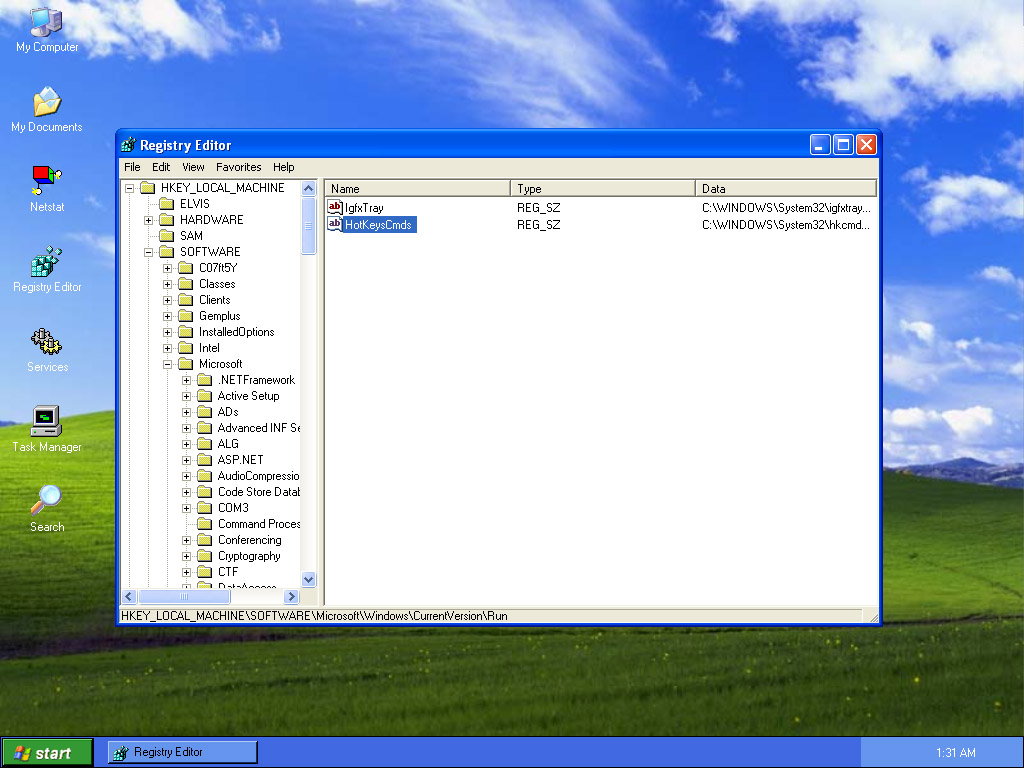Expand the ADs key
Image resolution: width=1024 pixels, height=768 pixels.
click(186, 412)
